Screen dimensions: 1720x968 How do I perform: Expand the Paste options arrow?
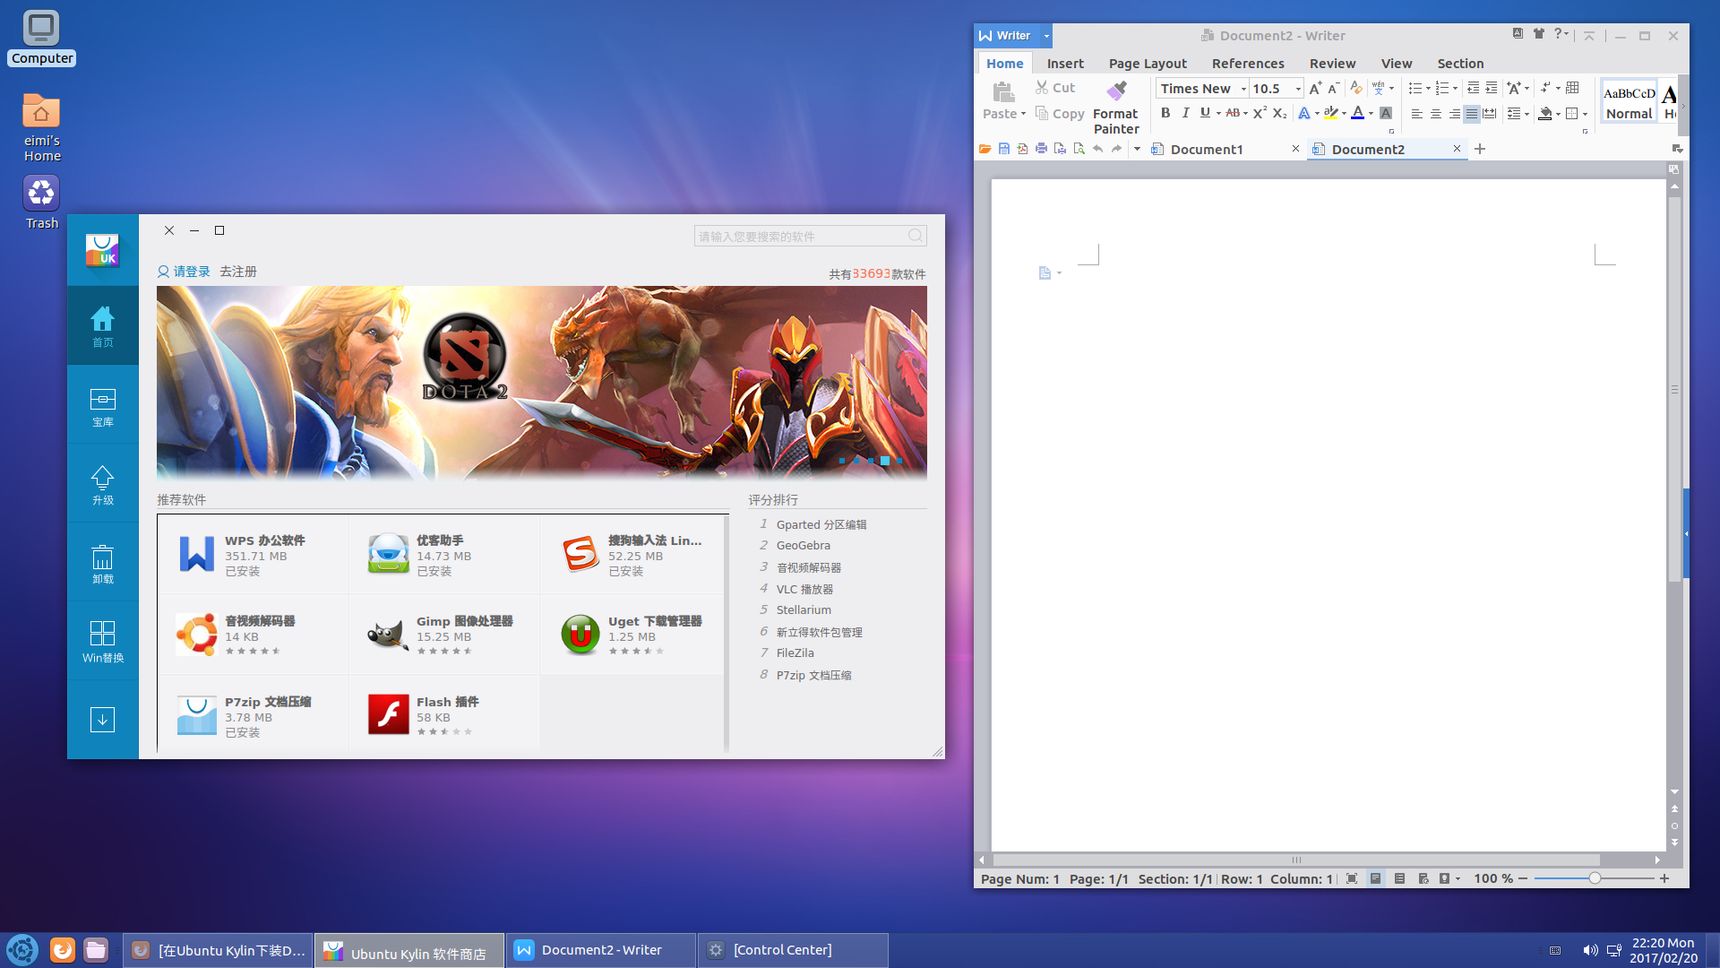(1023, 114)
